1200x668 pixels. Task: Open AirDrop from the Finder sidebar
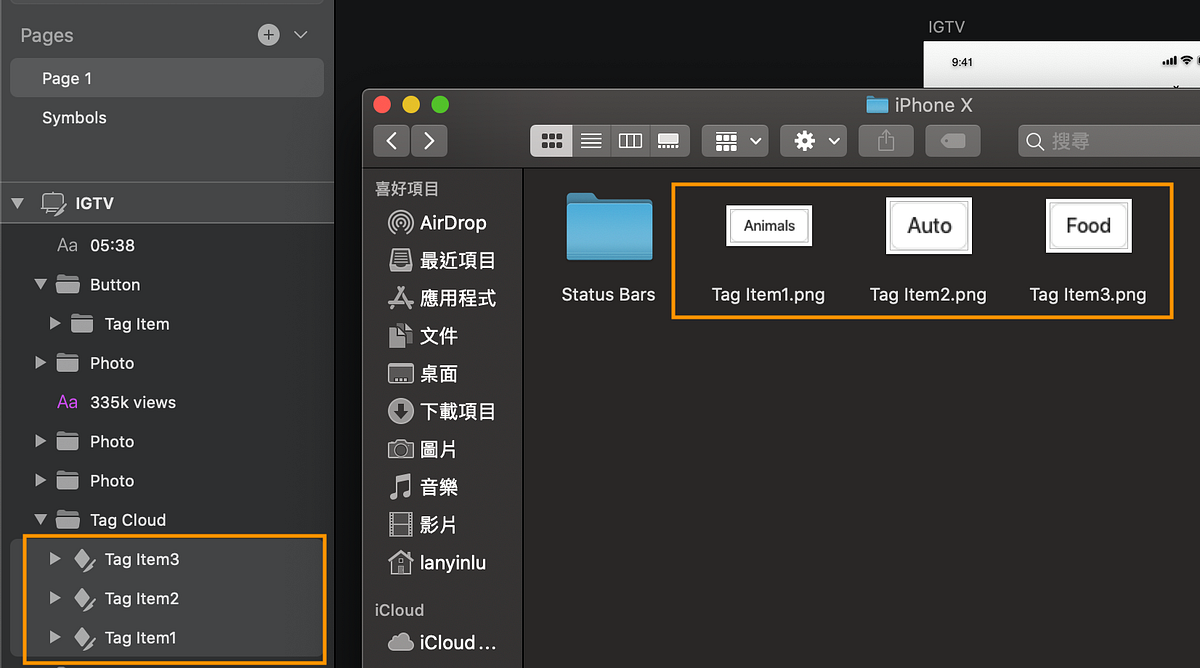441,222
